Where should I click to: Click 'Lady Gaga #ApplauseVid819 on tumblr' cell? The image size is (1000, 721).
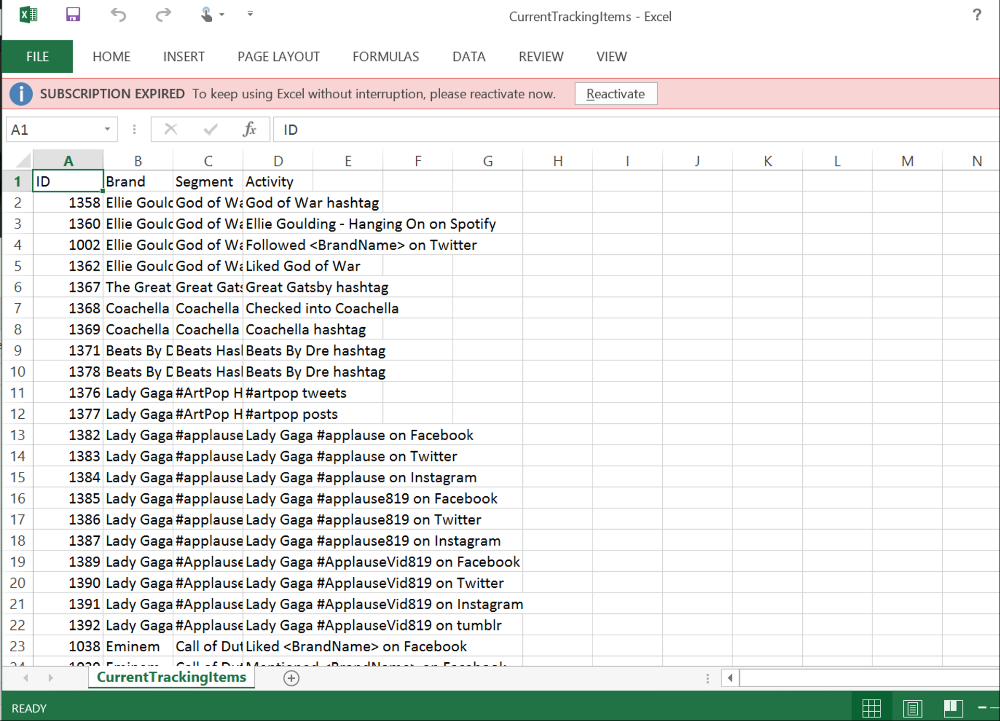pos(374,625)
